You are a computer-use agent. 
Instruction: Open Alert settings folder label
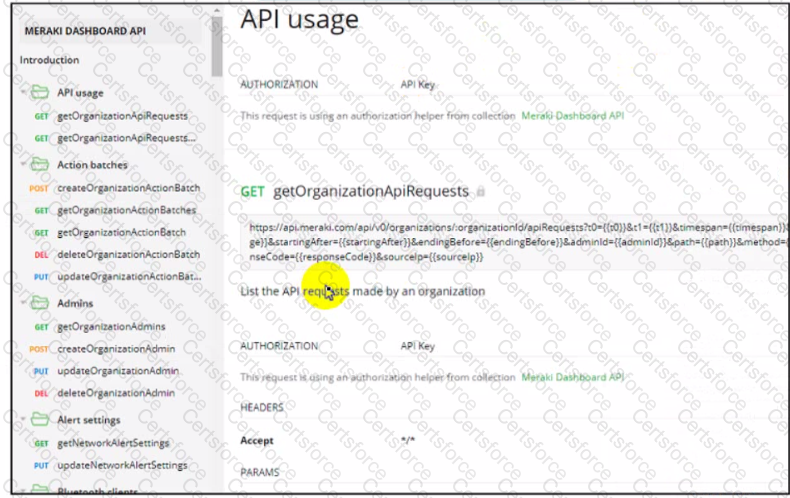pyautogui.click(x=89, y=420)
